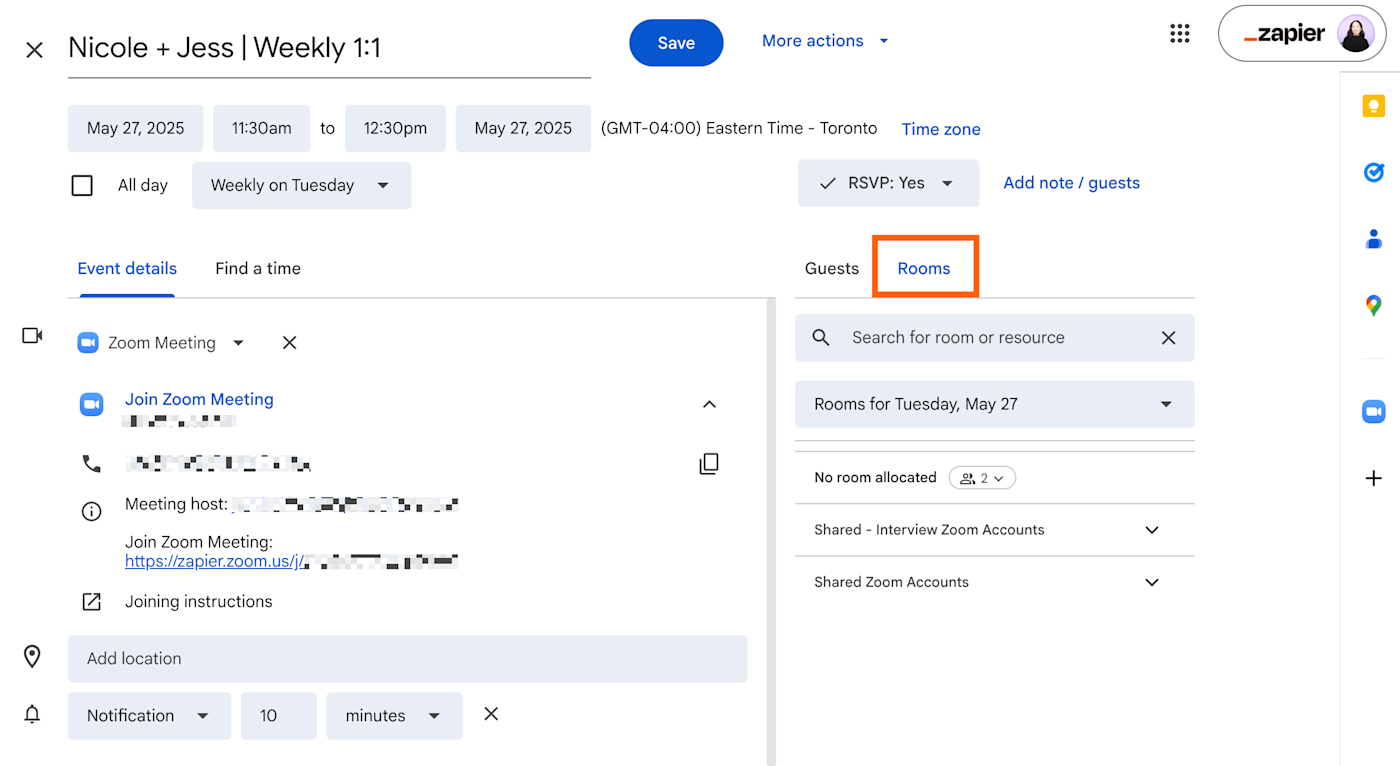
Task: Clear the room search field
Action: [1168, 338]
